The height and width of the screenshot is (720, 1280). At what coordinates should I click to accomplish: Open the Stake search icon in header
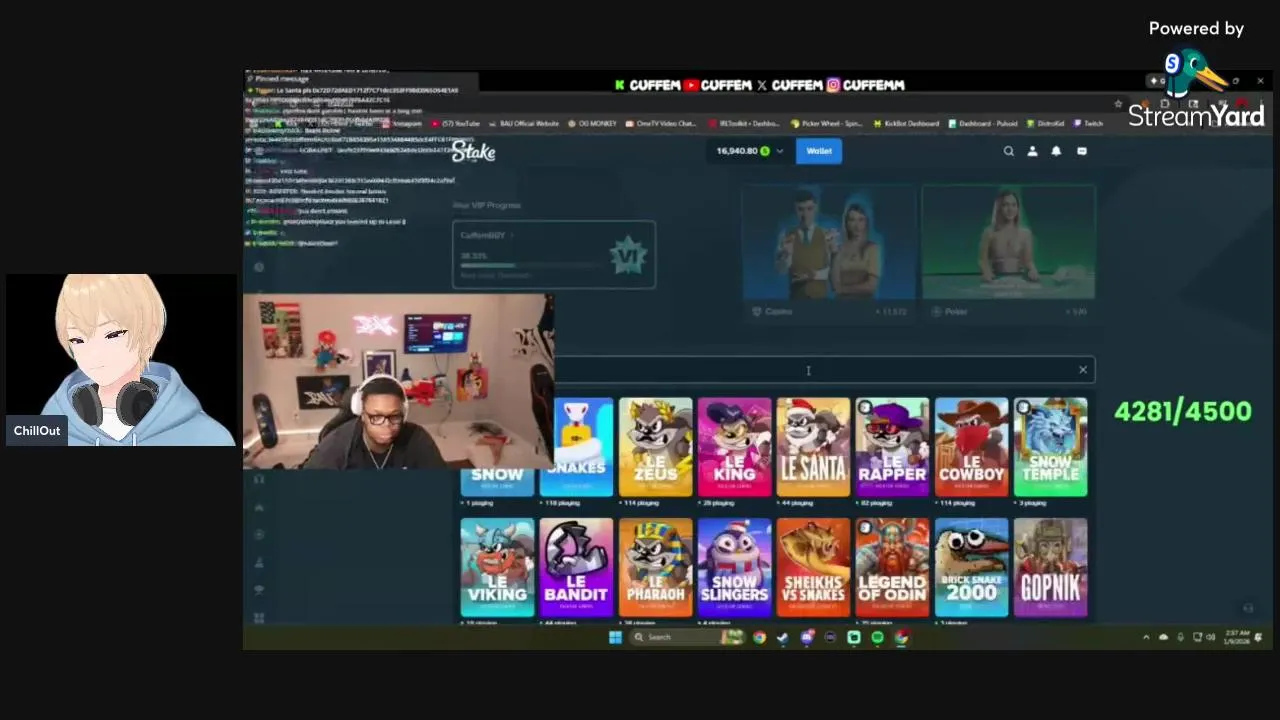click(1008, 151)
